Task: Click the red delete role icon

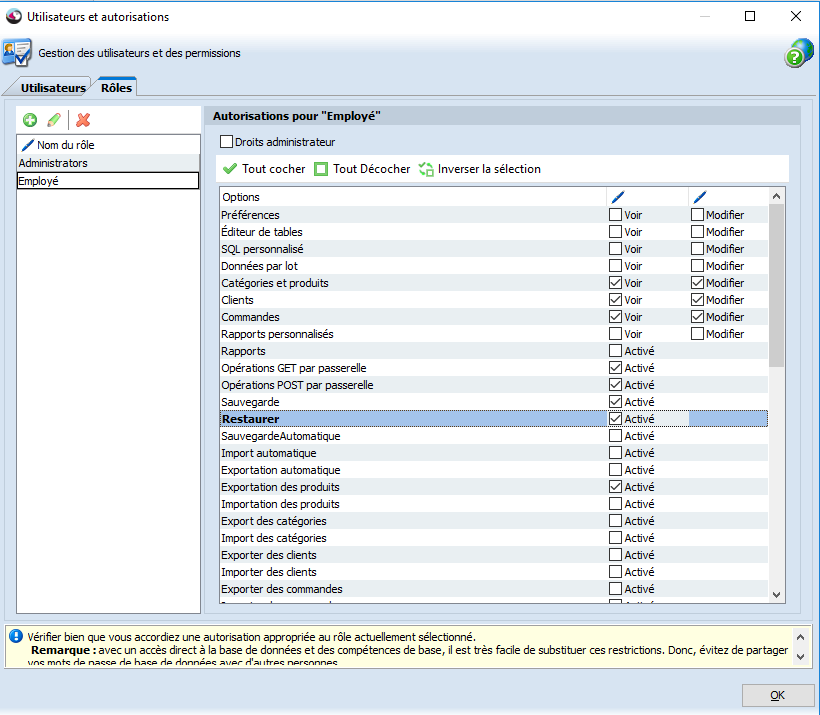Action: click(x=83, y=120)
